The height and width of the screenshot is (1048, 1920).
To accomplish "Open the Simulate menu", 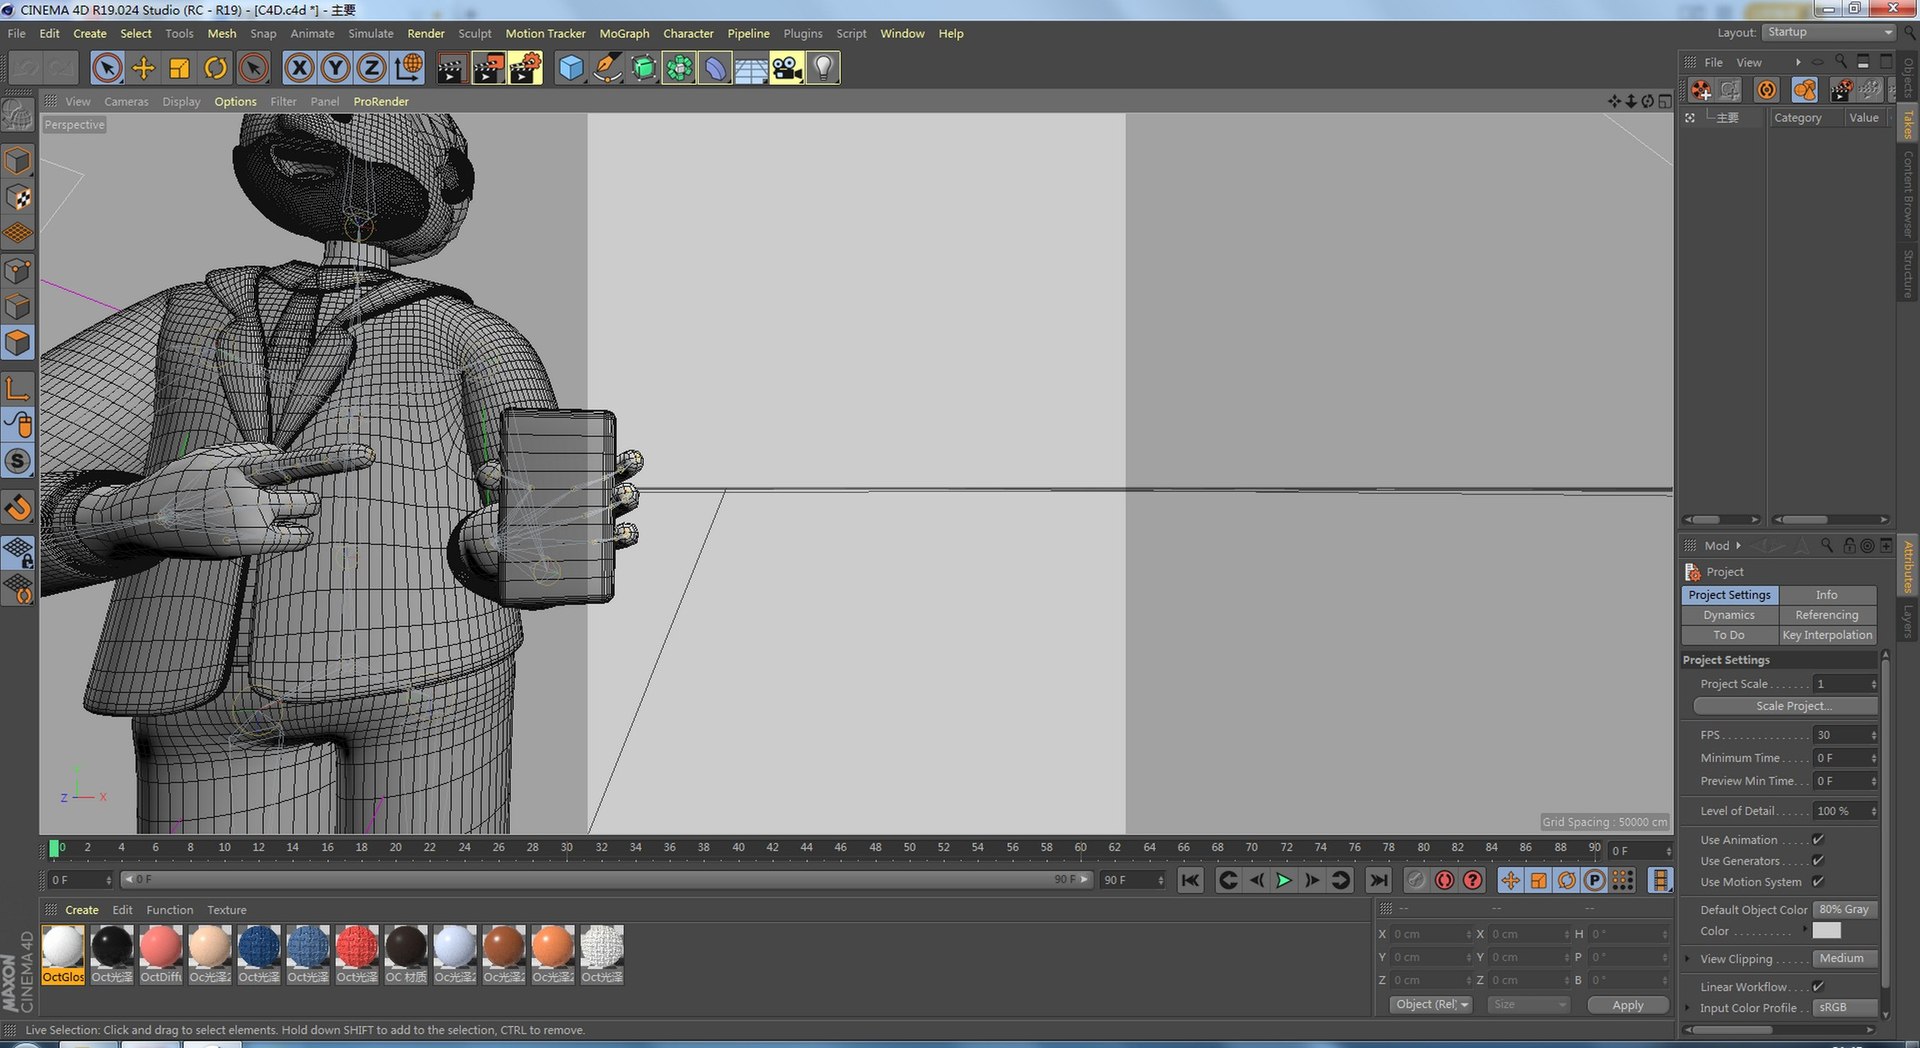I will tap(371, 33).
